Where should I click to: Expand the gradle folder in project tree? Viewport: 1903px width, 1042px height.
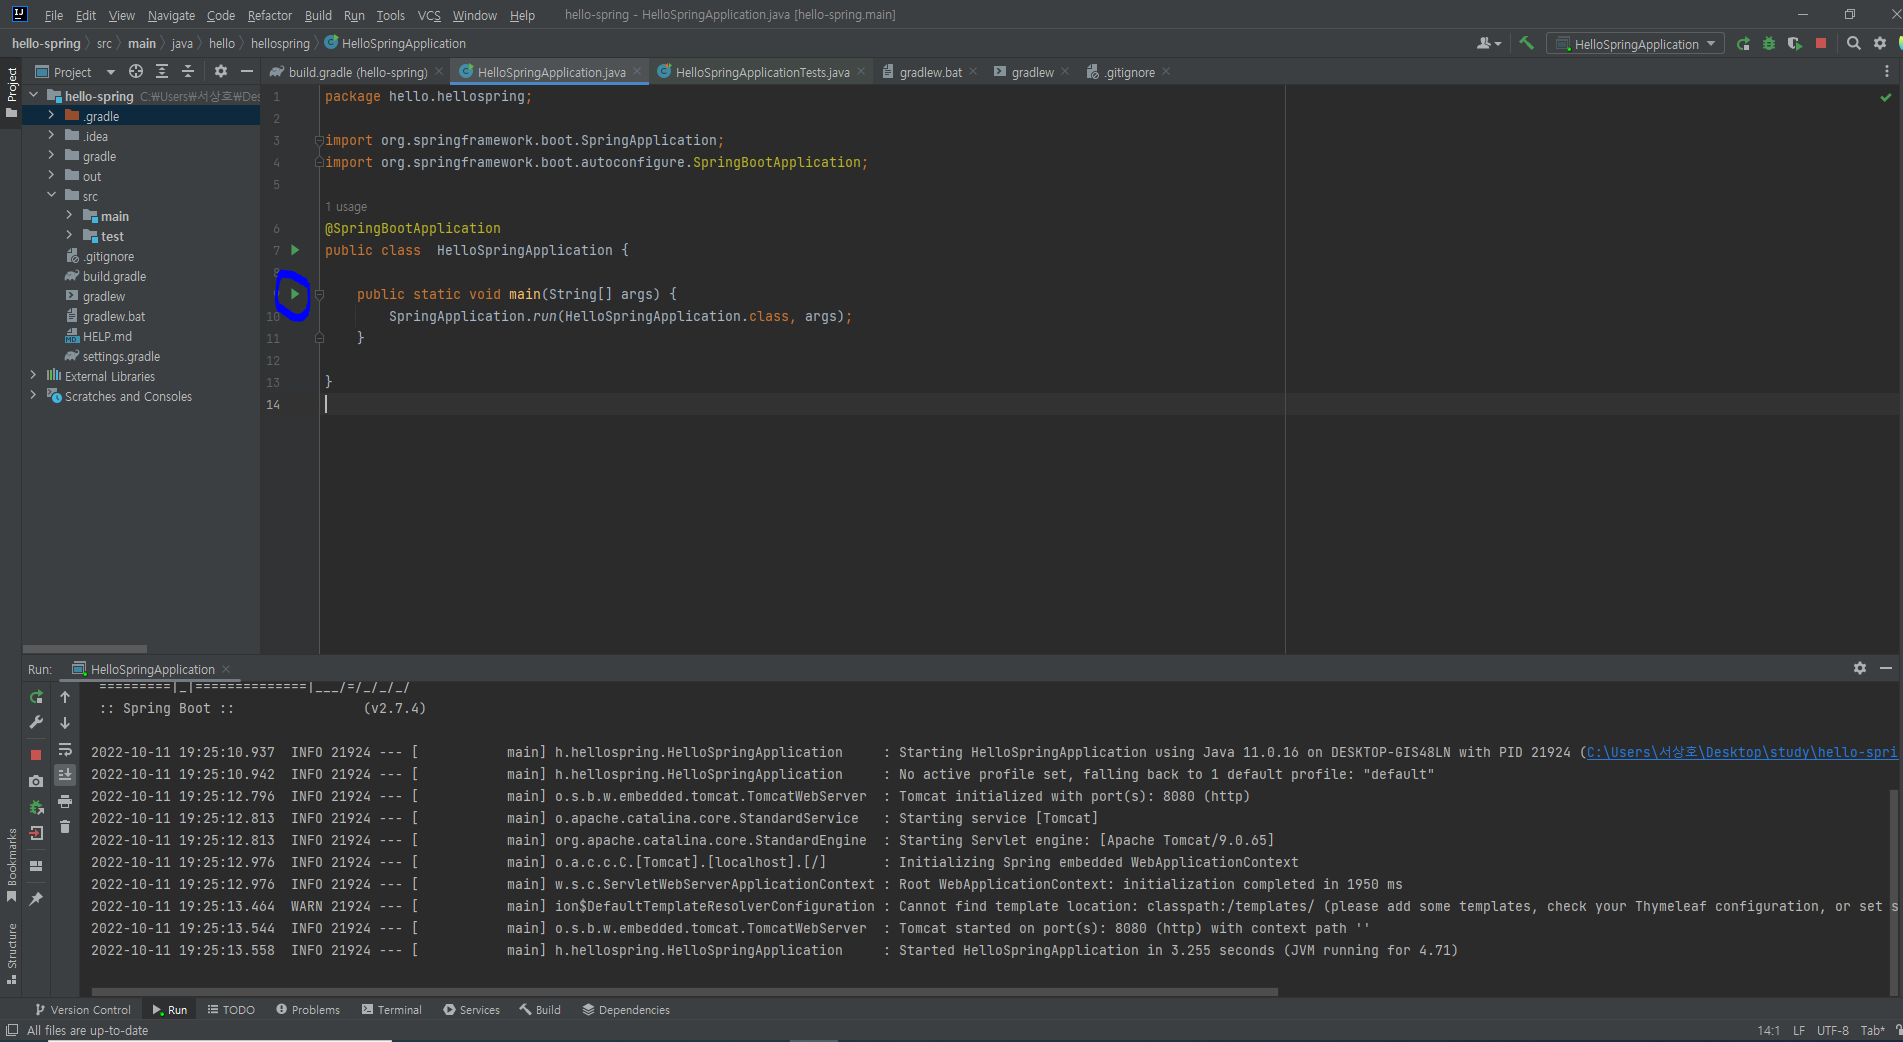[x=51, y=156]
